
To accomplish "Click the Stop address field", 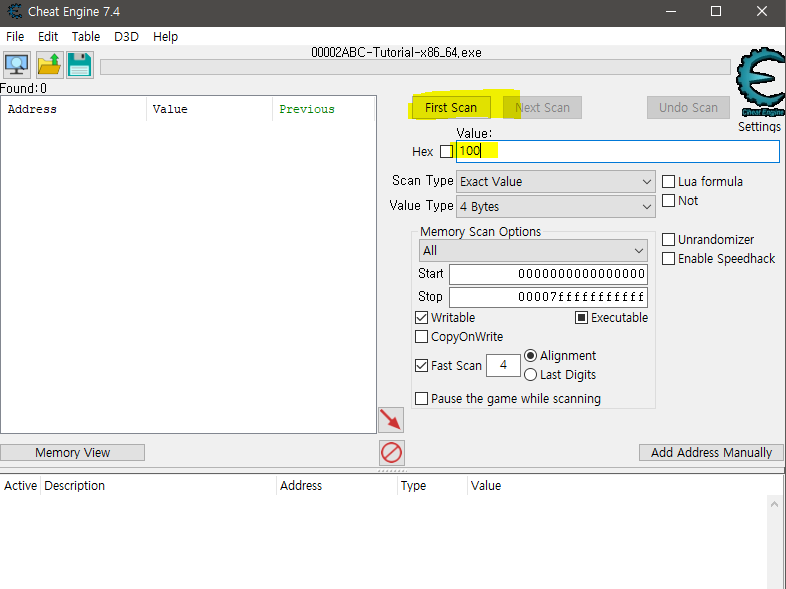I will (x=548, y=297).
